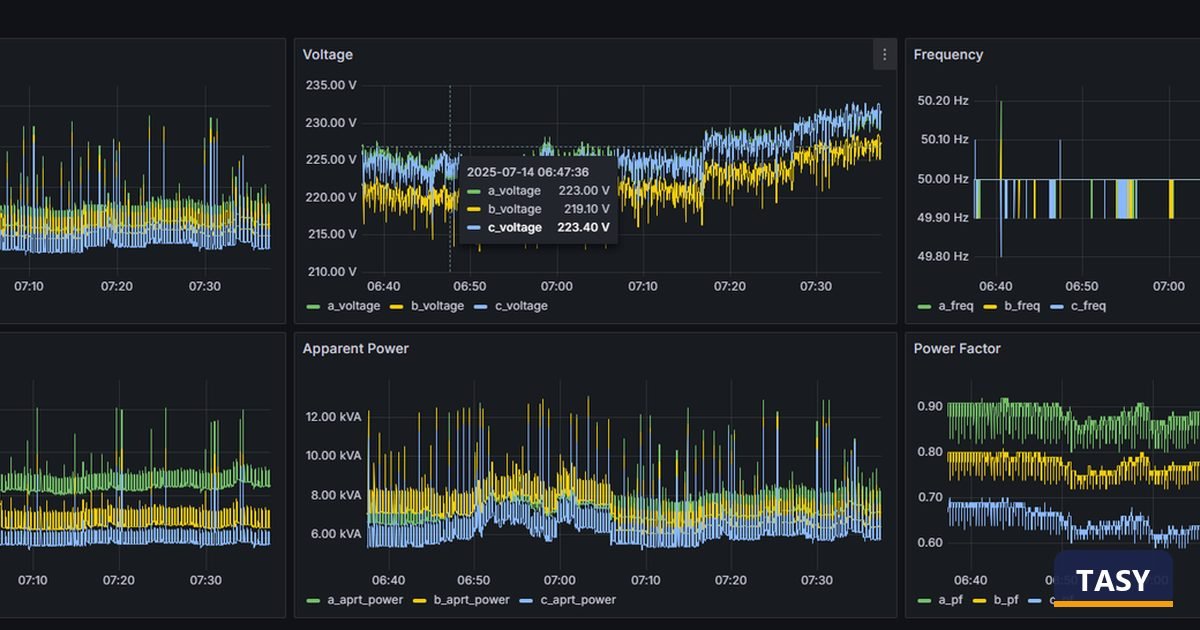Click green color swatch beside a_voltage legend
This screenshot has width=1200, height=630.
312,306
